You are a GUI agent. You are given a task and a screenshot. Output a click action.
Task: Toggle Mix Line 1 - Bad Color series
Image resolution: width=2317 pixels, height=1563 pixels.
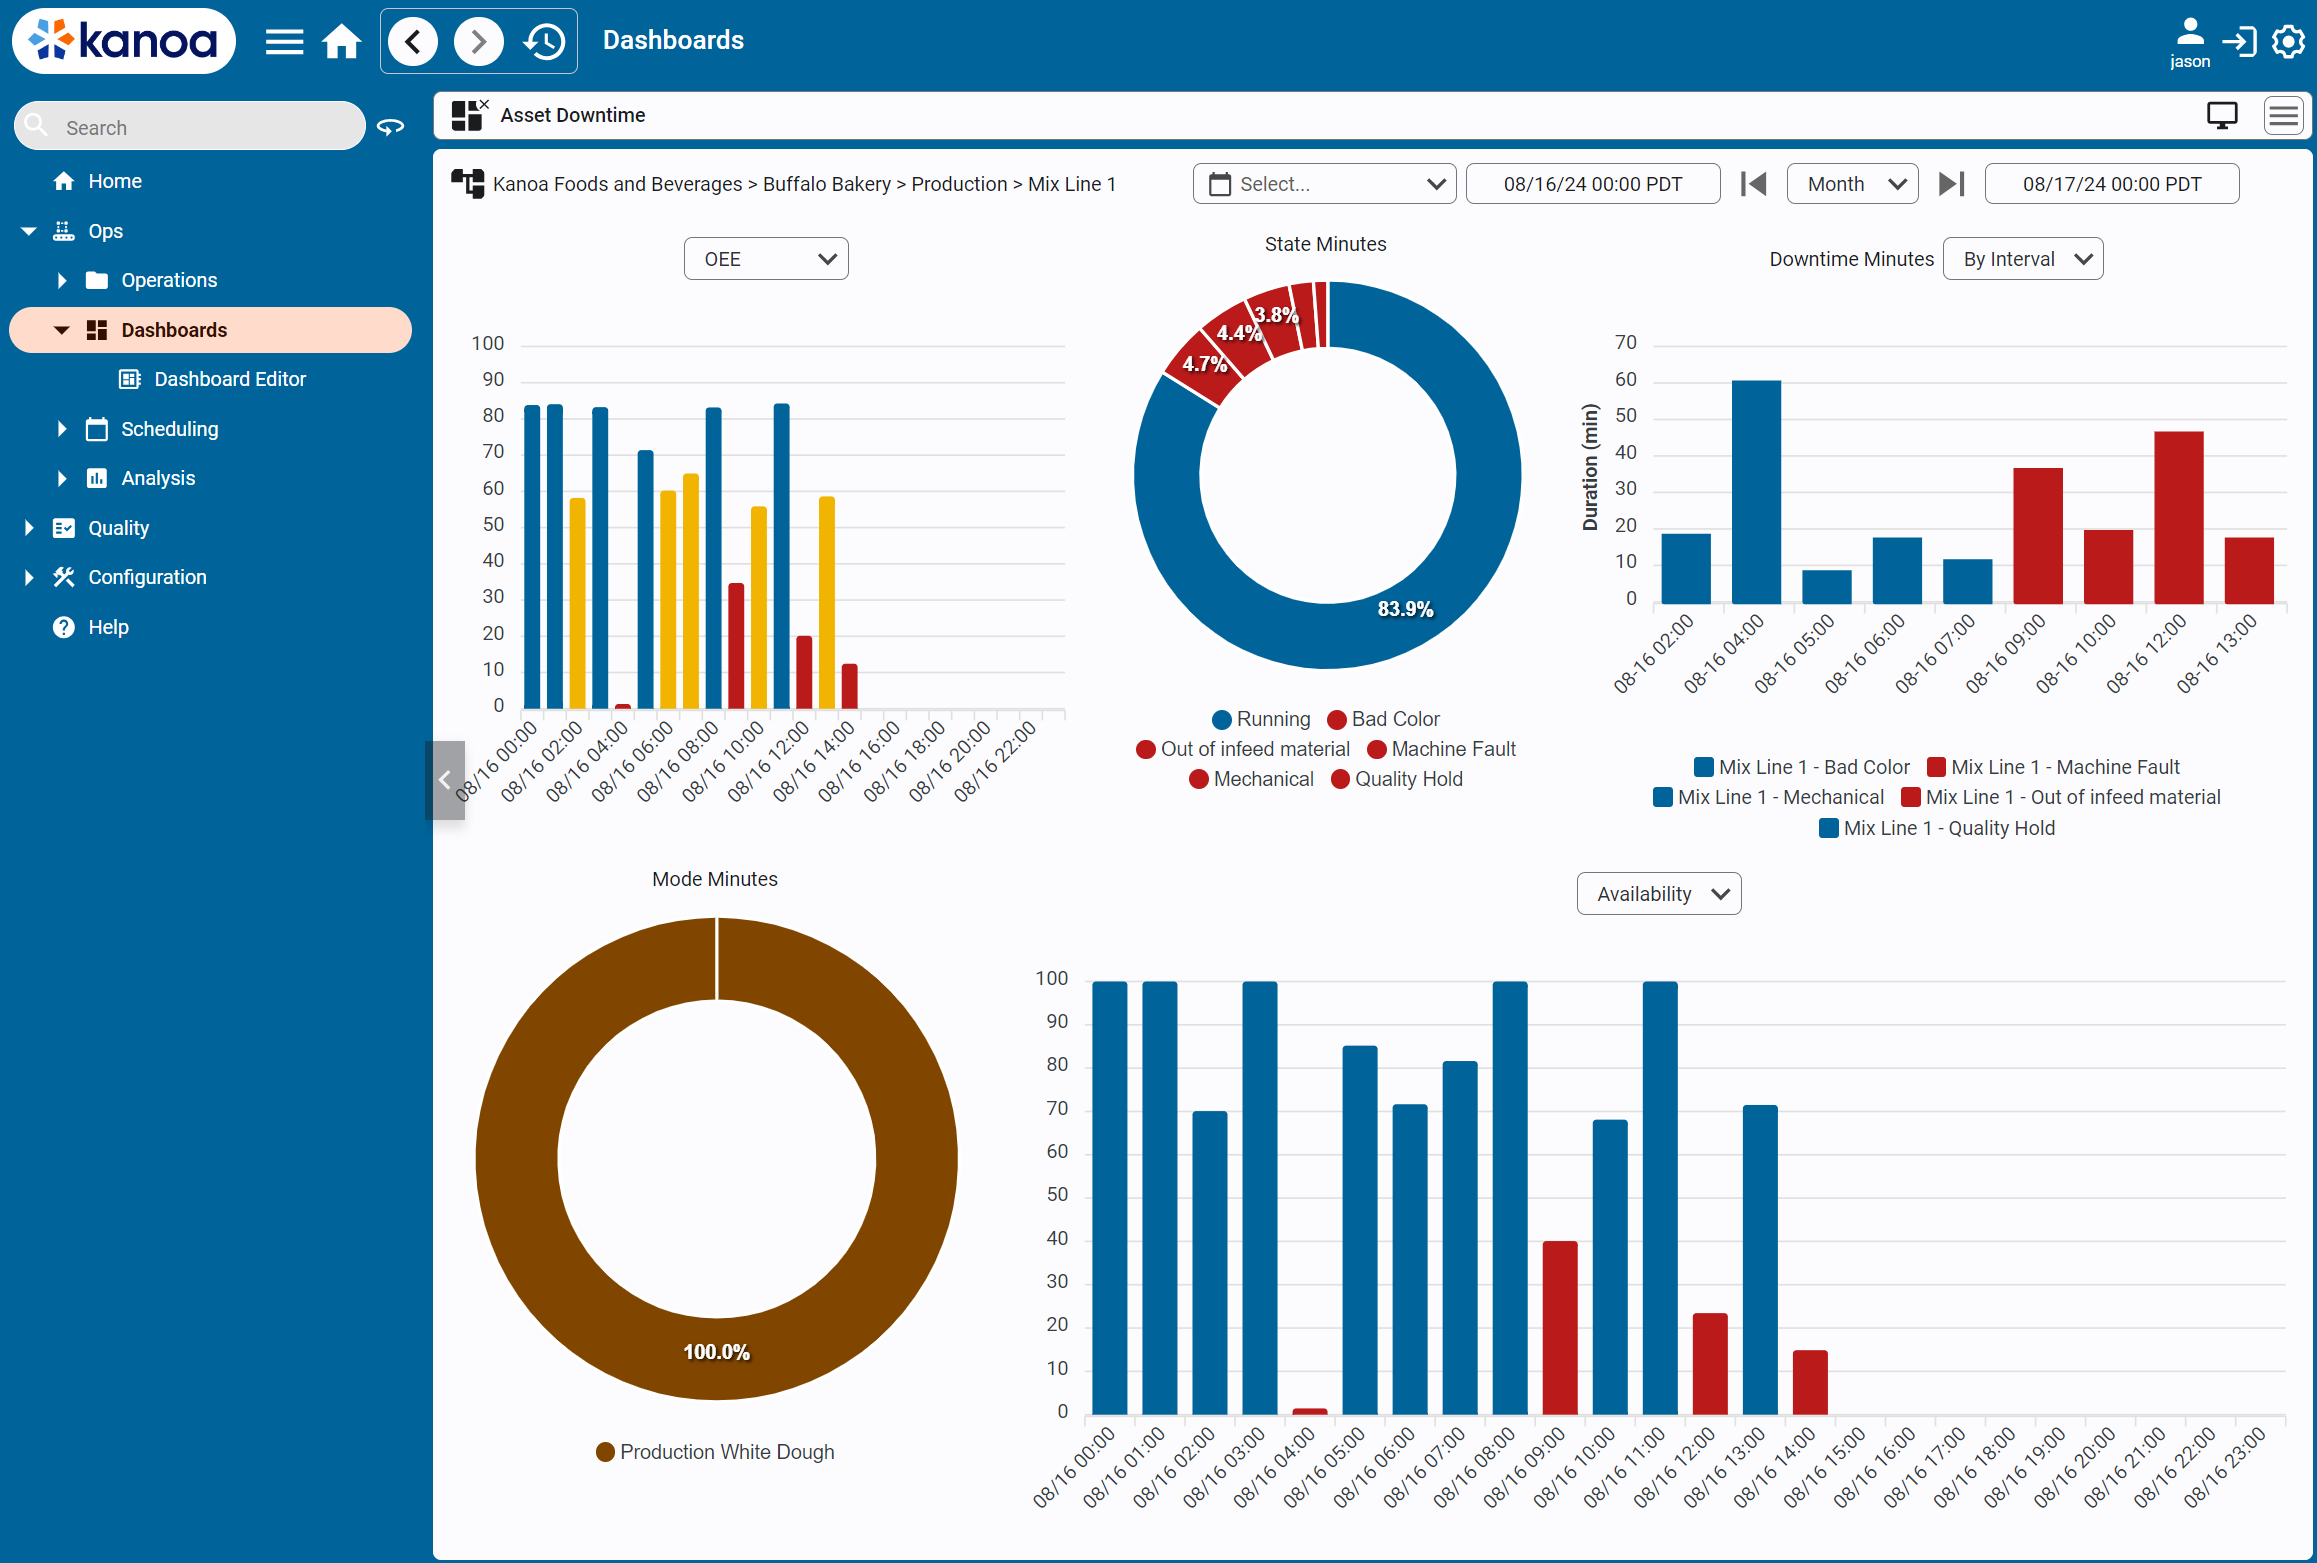pos(1802,767)
